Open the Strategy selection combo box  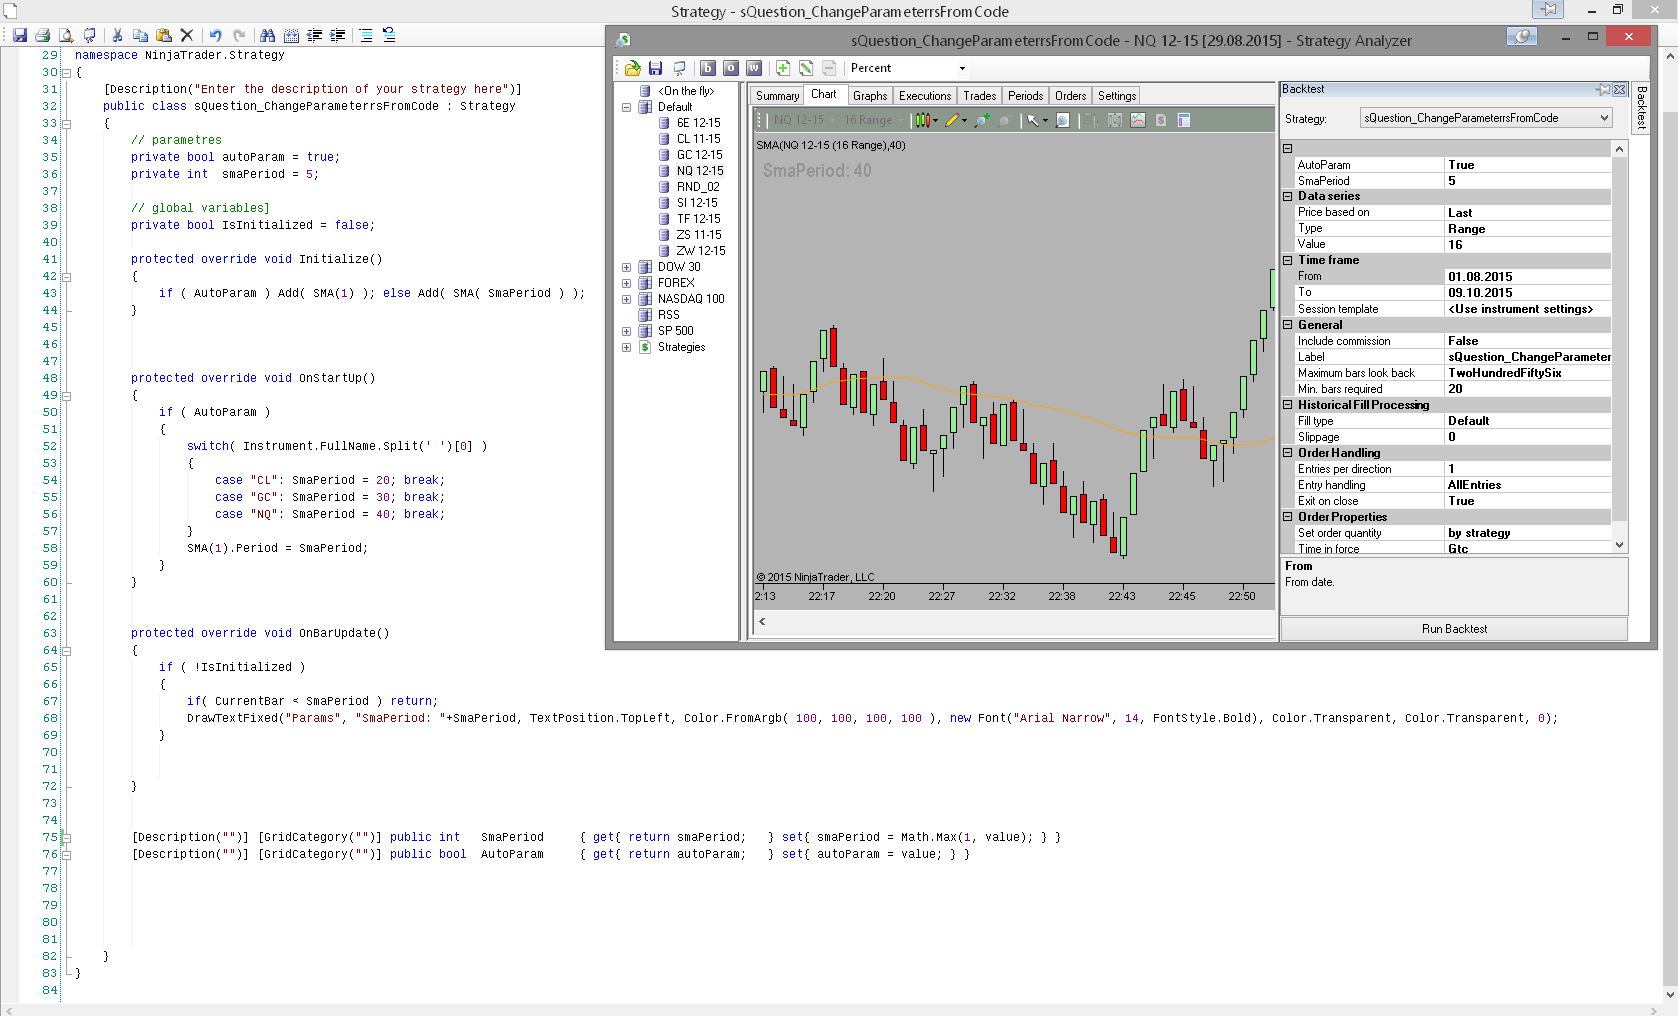[1486, 118]
